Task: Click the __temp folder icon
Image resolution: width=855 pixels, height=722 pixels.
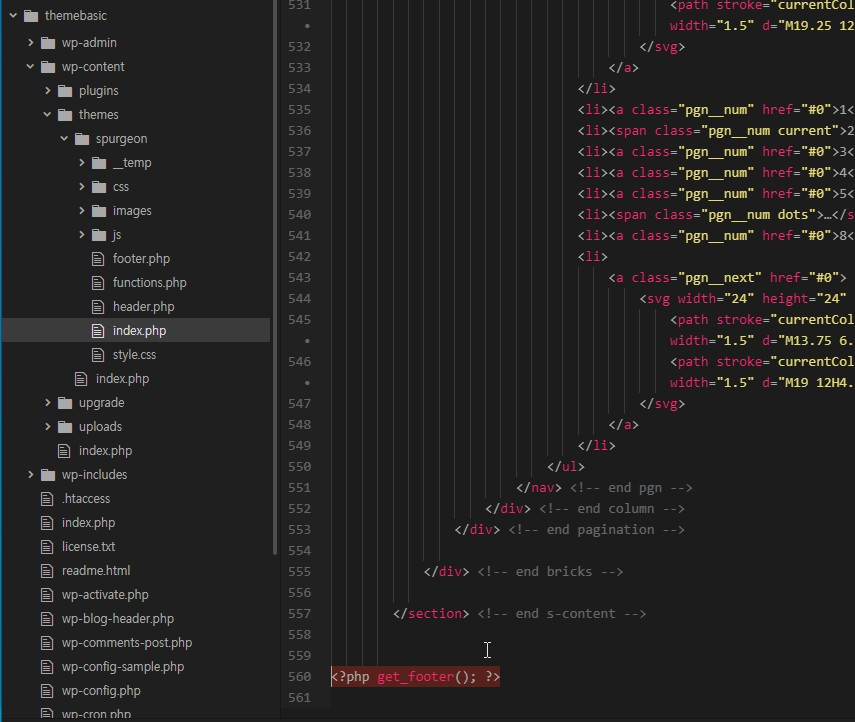Action: [x=99, y=163]
